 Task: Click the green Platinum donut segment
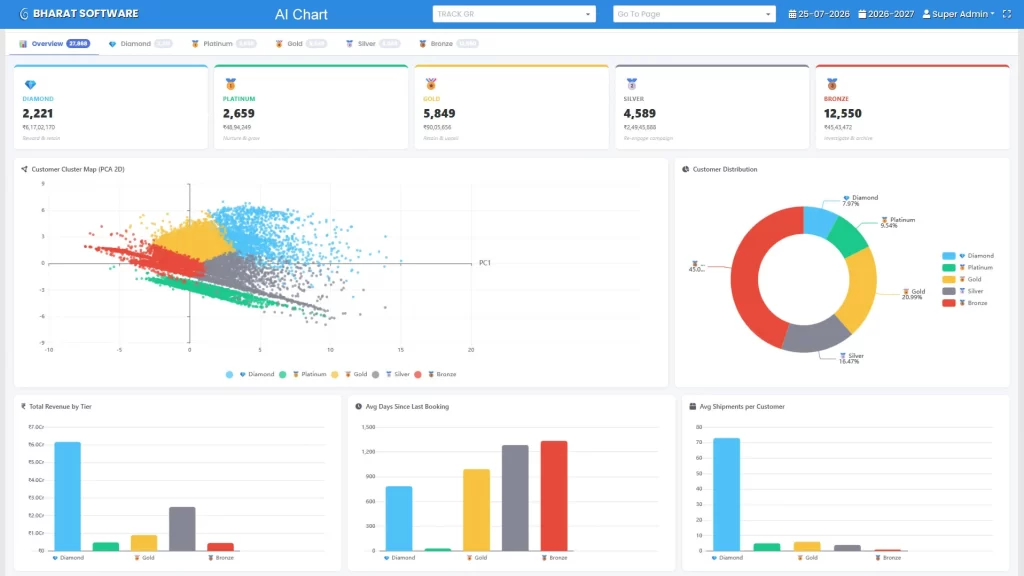coord(849,236)
